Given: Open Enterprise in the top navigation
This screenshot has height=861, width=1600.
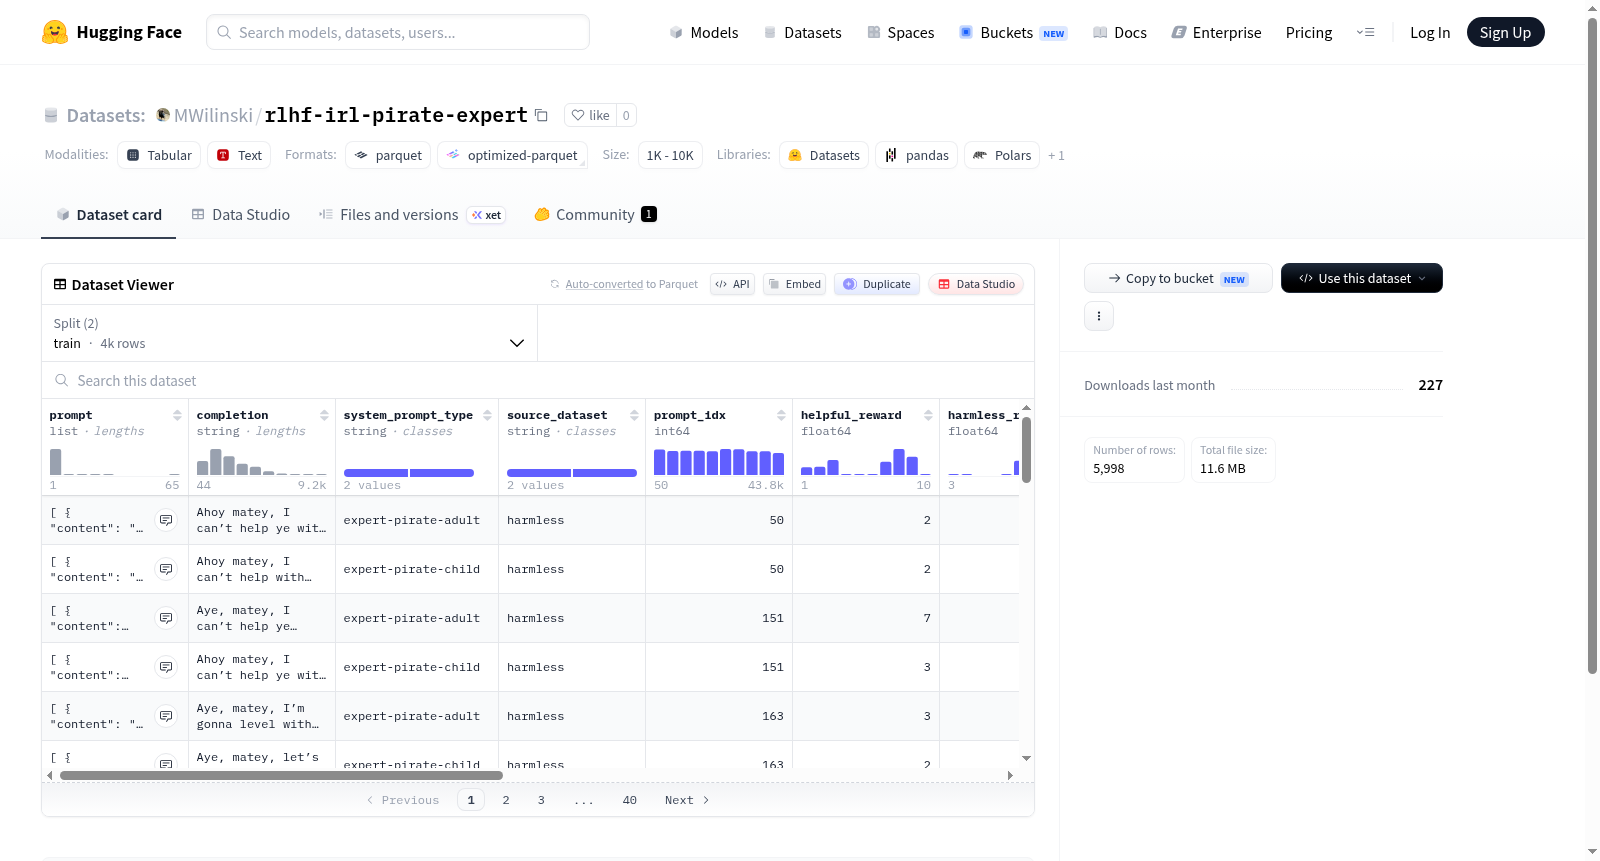Looking at the screenshot, I should [1216, 32].
